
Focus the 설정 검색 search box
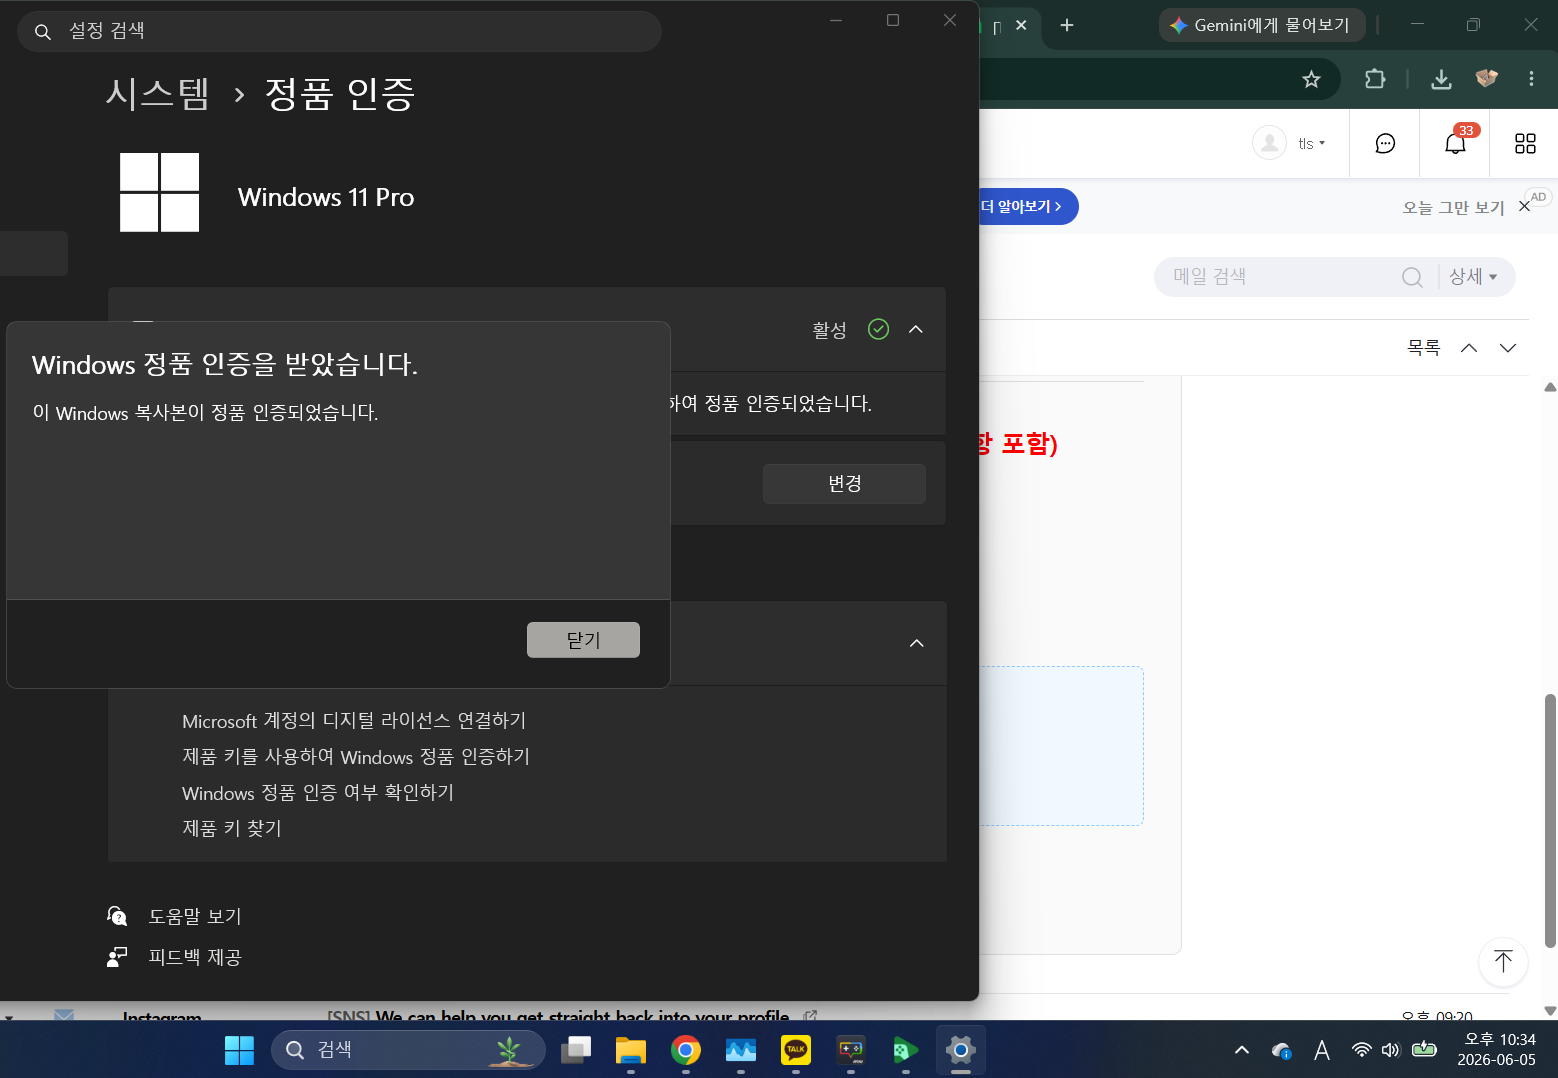pos(339,31)
